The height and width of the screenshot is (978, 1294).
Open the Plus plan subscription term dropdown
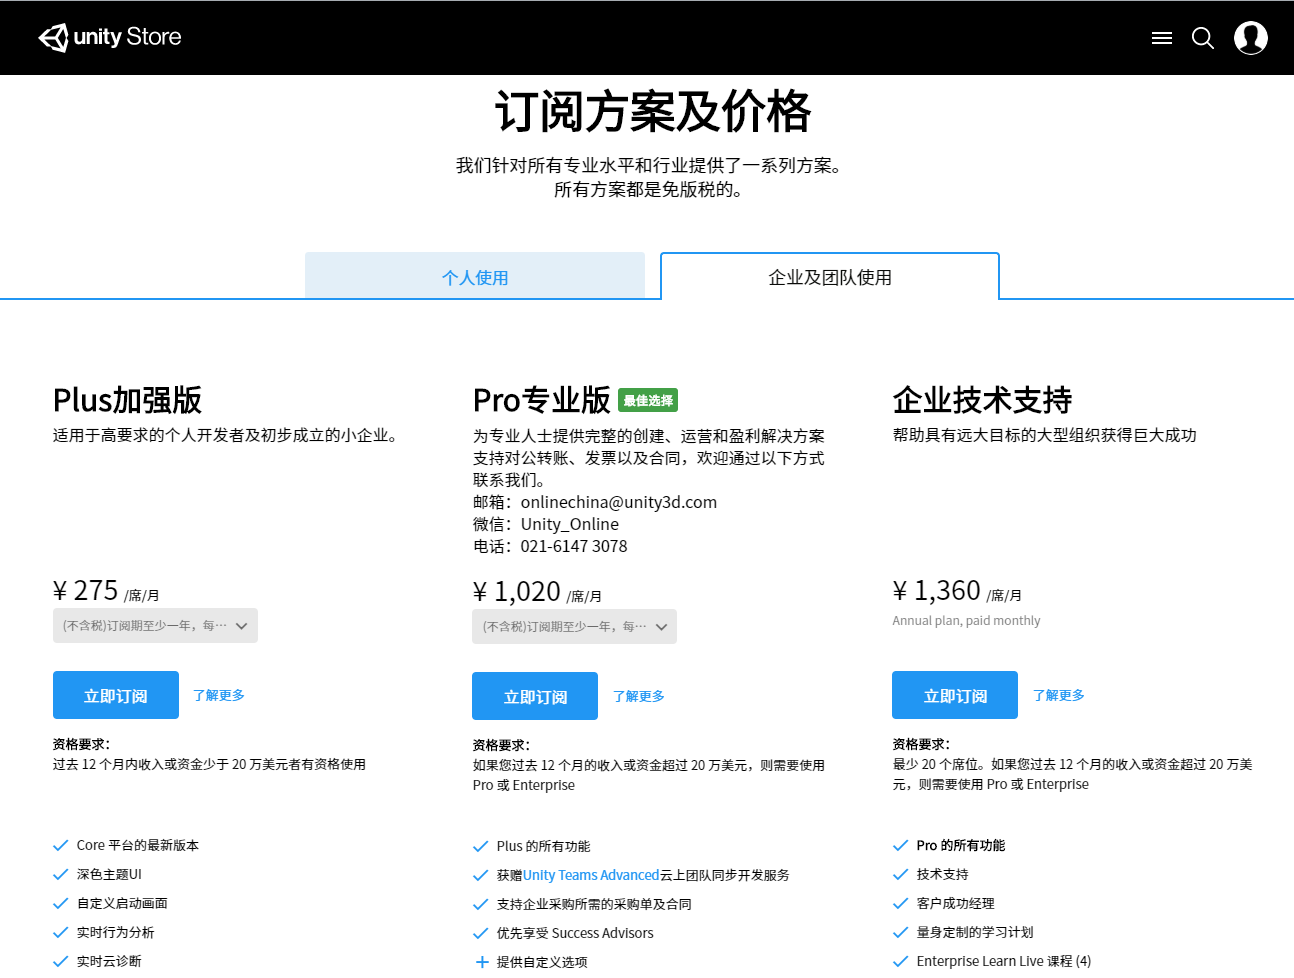(x=155, y=626)
